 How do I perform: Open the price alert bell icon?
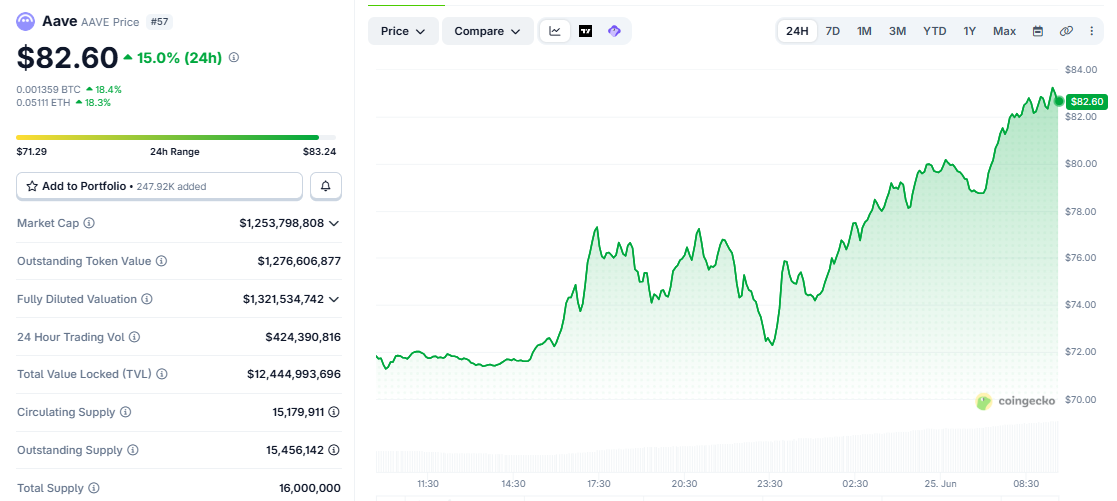tap(326, 186)
